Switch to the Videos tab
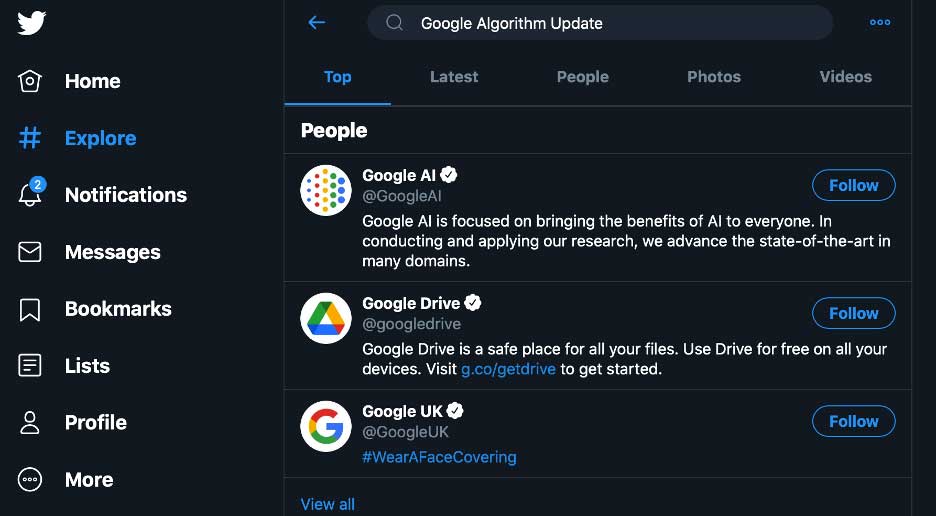The height and width of the screenshot is (516, 936). [x=845, y=77]
